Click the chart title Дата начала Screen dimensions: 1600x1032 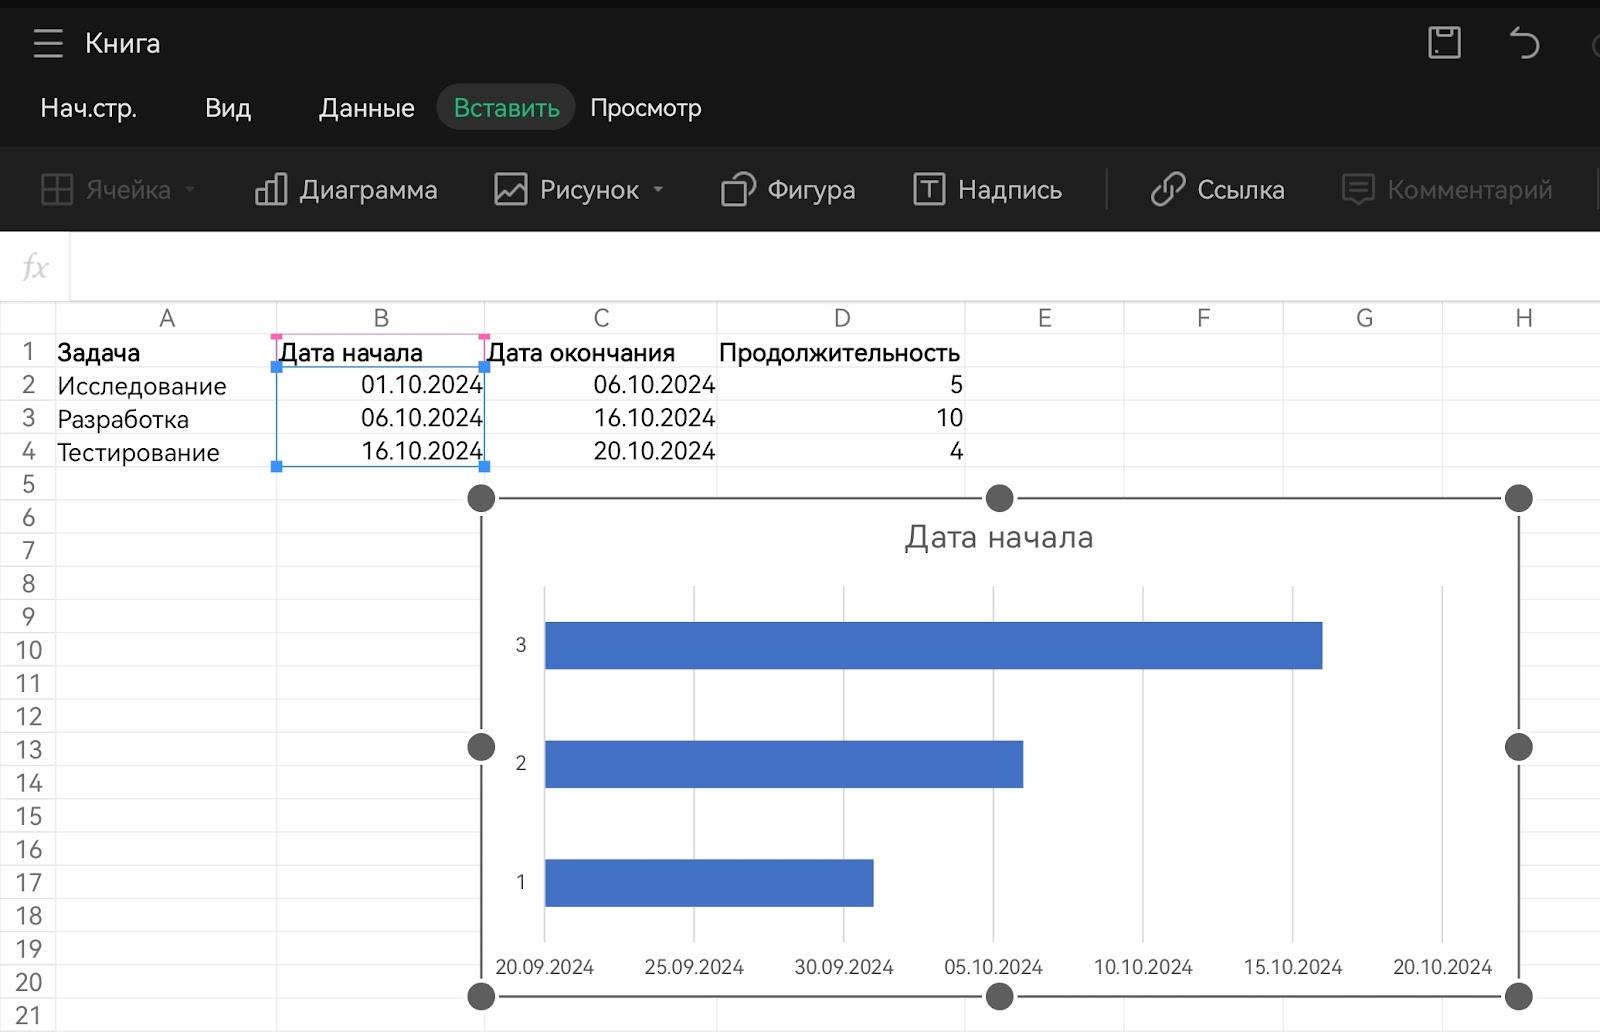click(x=998, y=538)
